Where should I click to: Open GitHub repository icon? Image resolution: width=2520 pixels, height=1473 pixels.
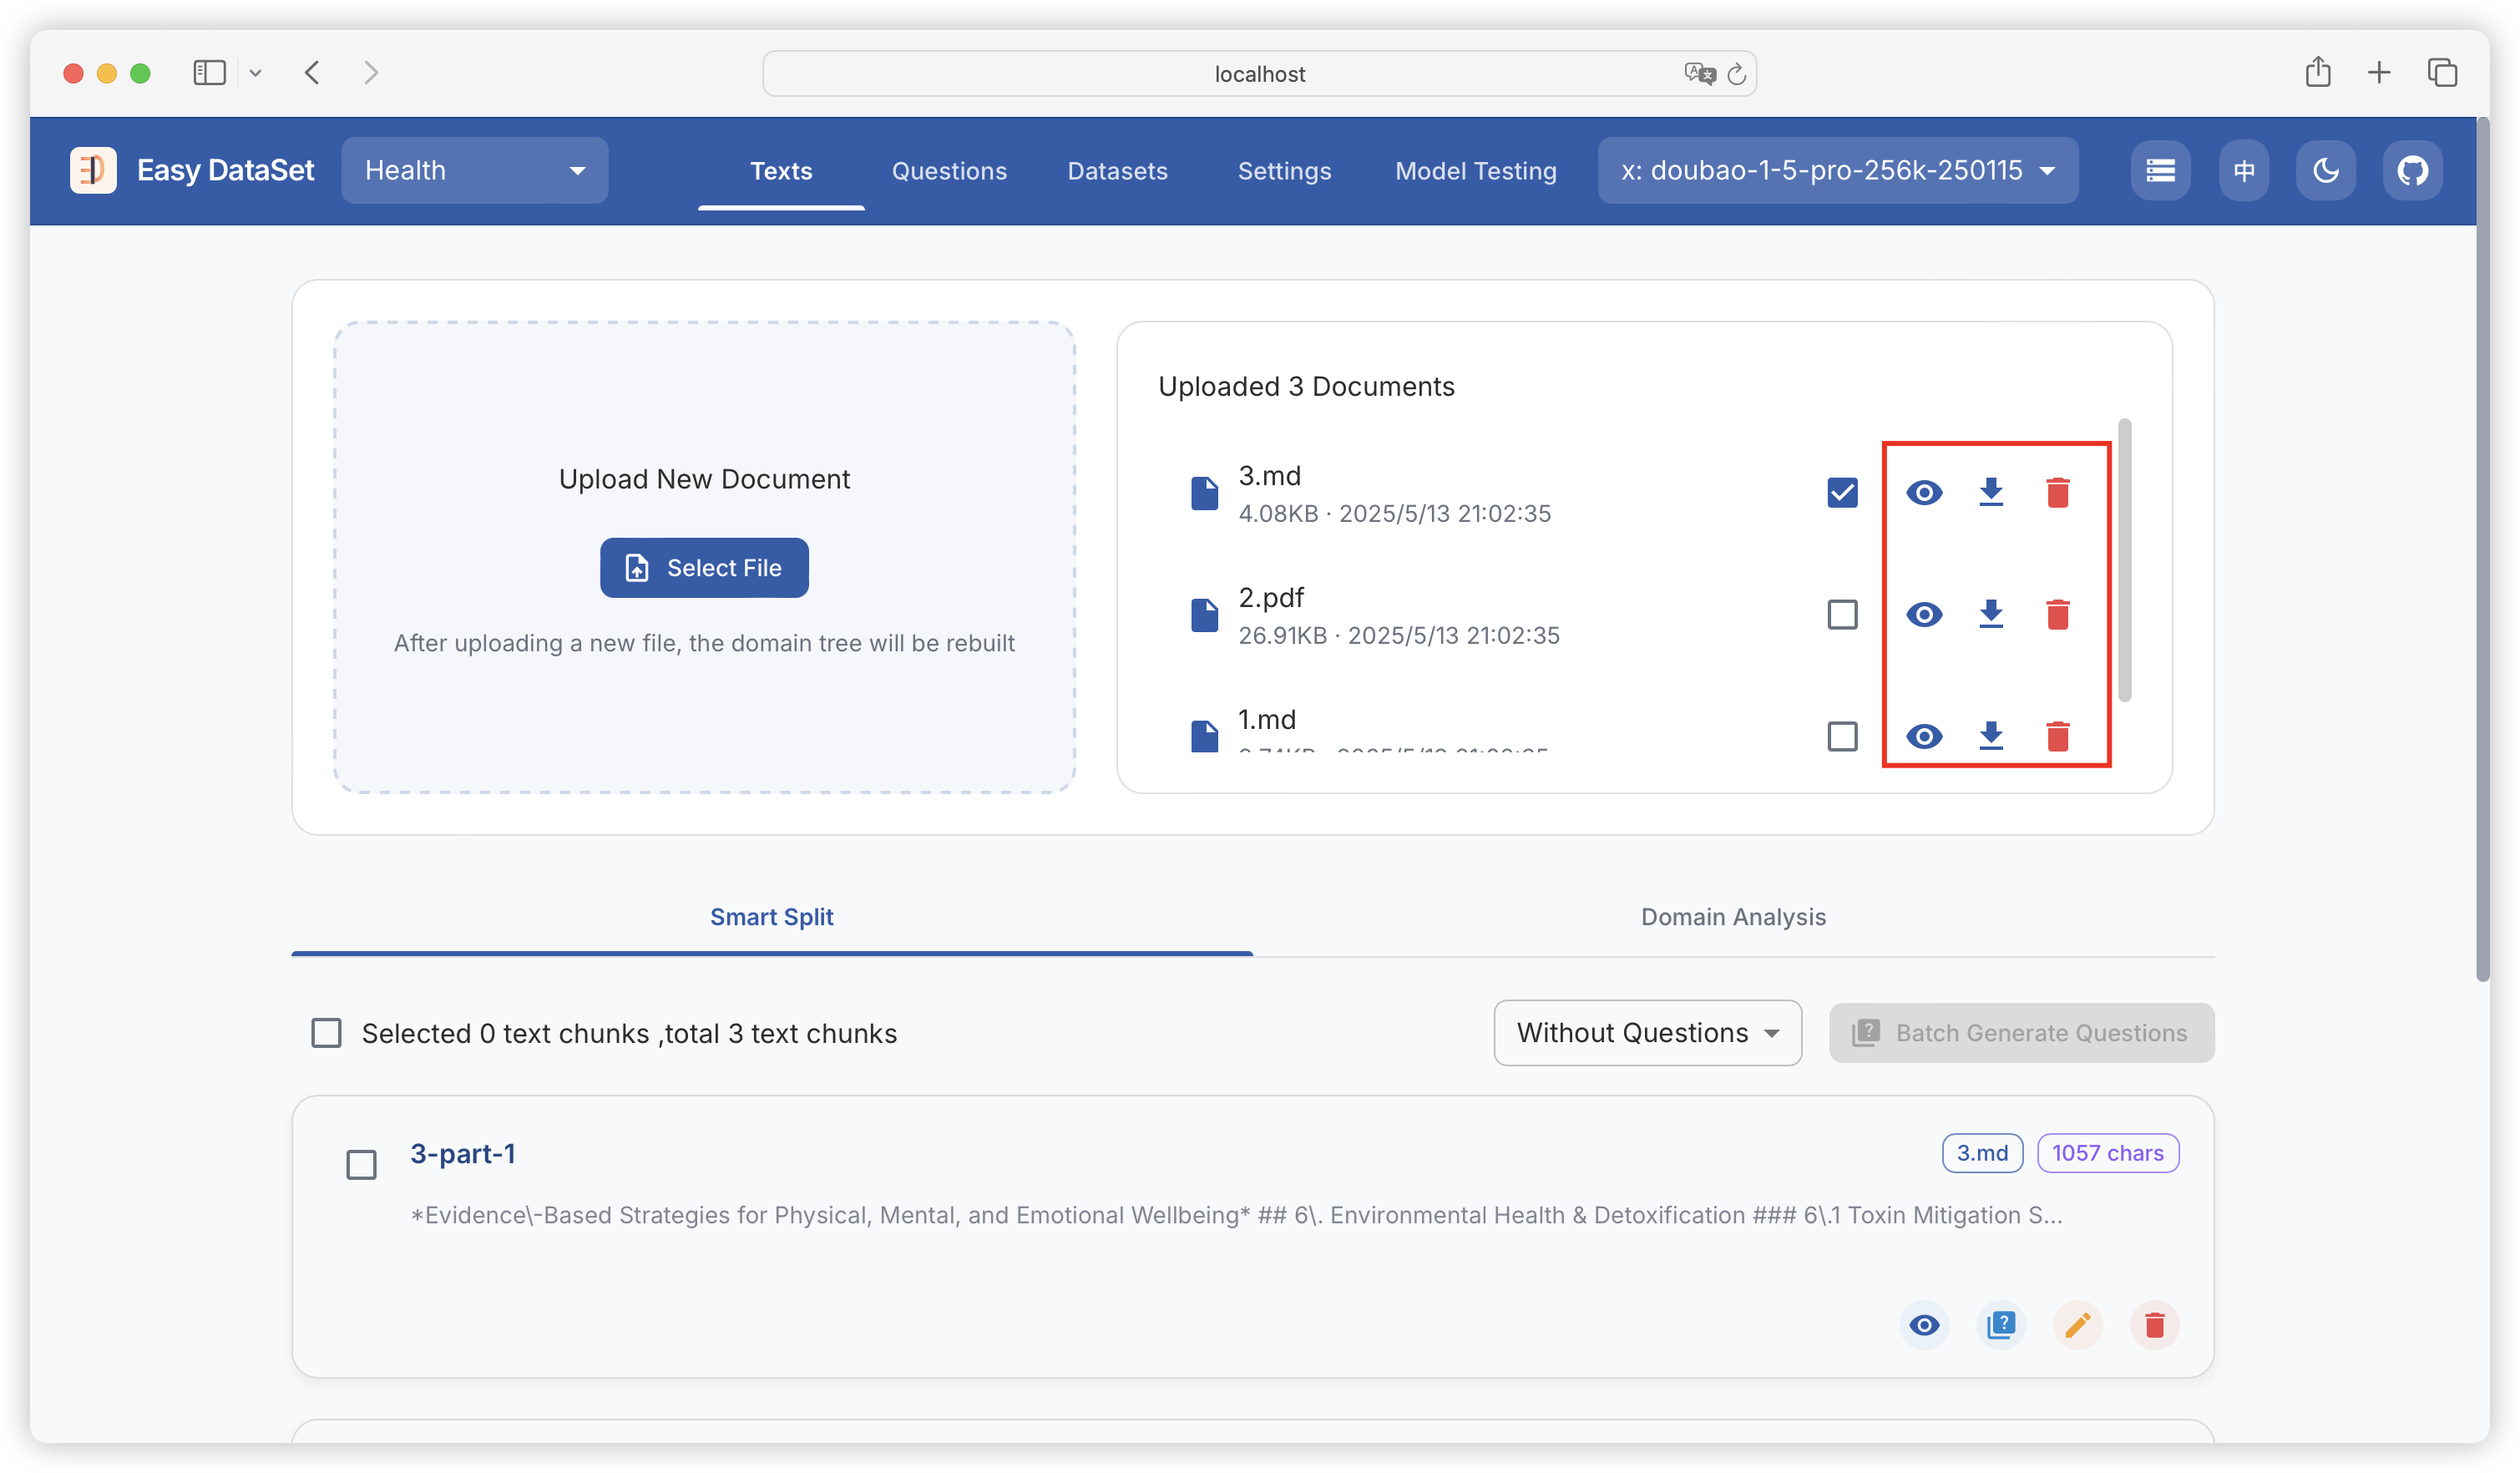(x=2412, y=171)
